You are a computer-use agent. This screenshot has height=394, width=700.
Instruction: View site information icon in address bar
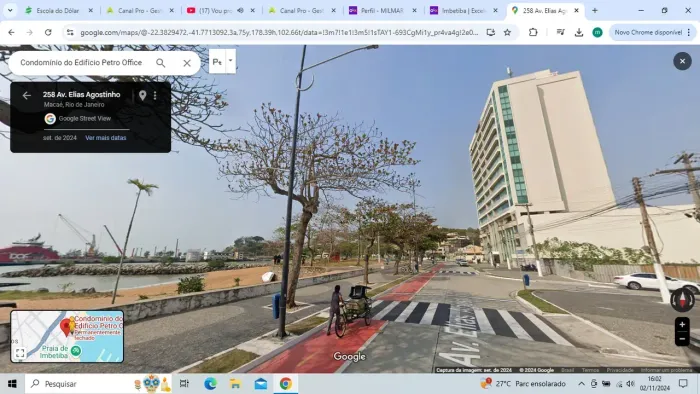70,32
